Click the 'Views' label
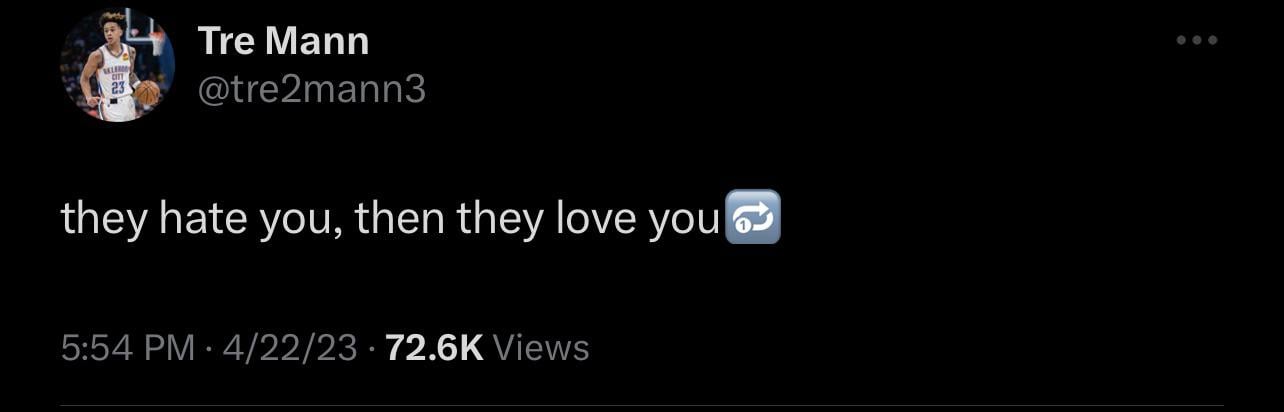This screenshot has width=1284, height=412. pos(542,348)
